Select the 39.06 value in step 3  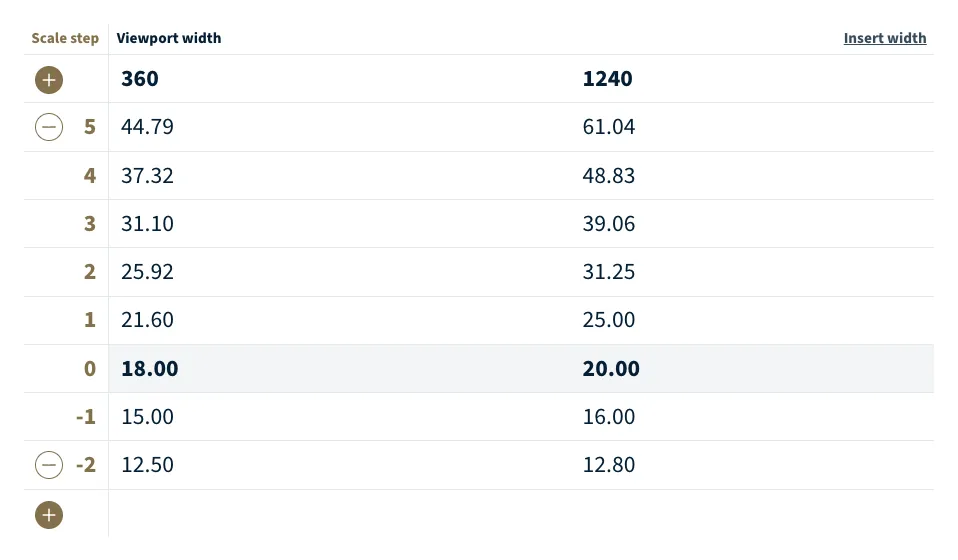[x=608, y=224]
